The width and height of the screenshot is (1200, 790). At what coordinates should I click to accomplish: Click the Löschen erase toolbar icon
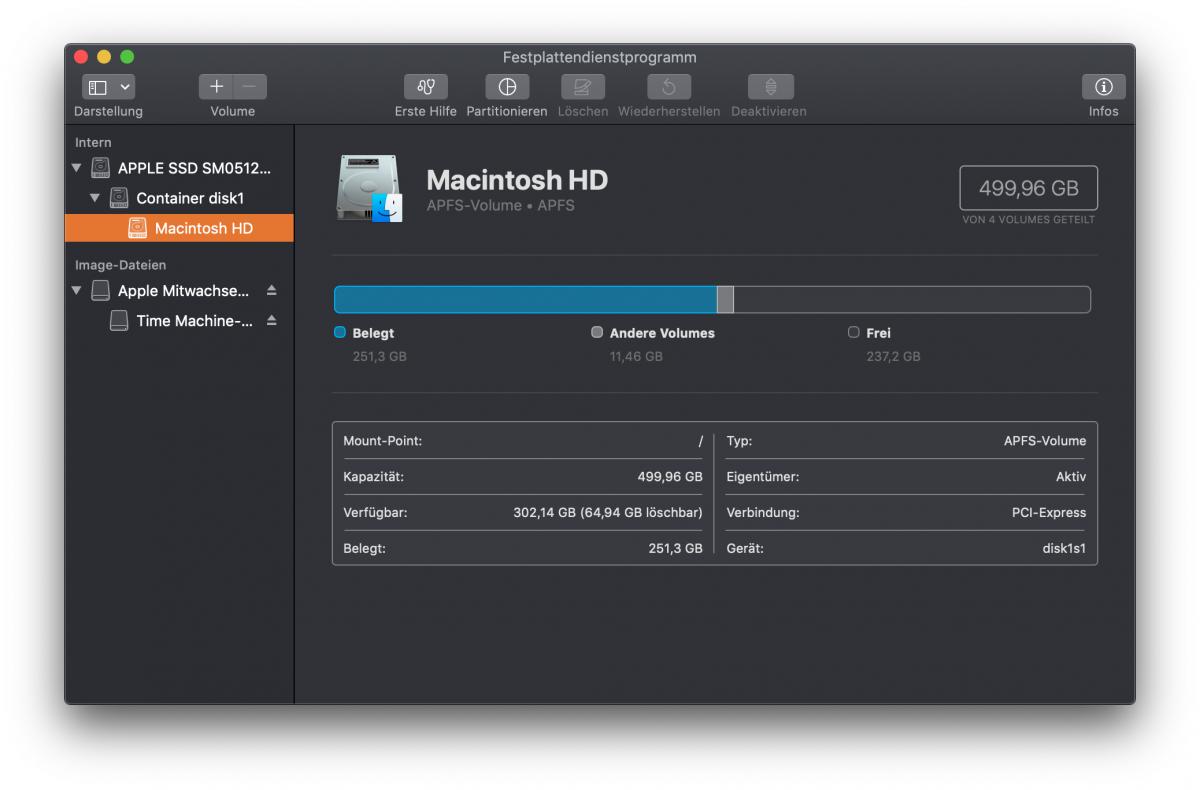click(583, 87)
